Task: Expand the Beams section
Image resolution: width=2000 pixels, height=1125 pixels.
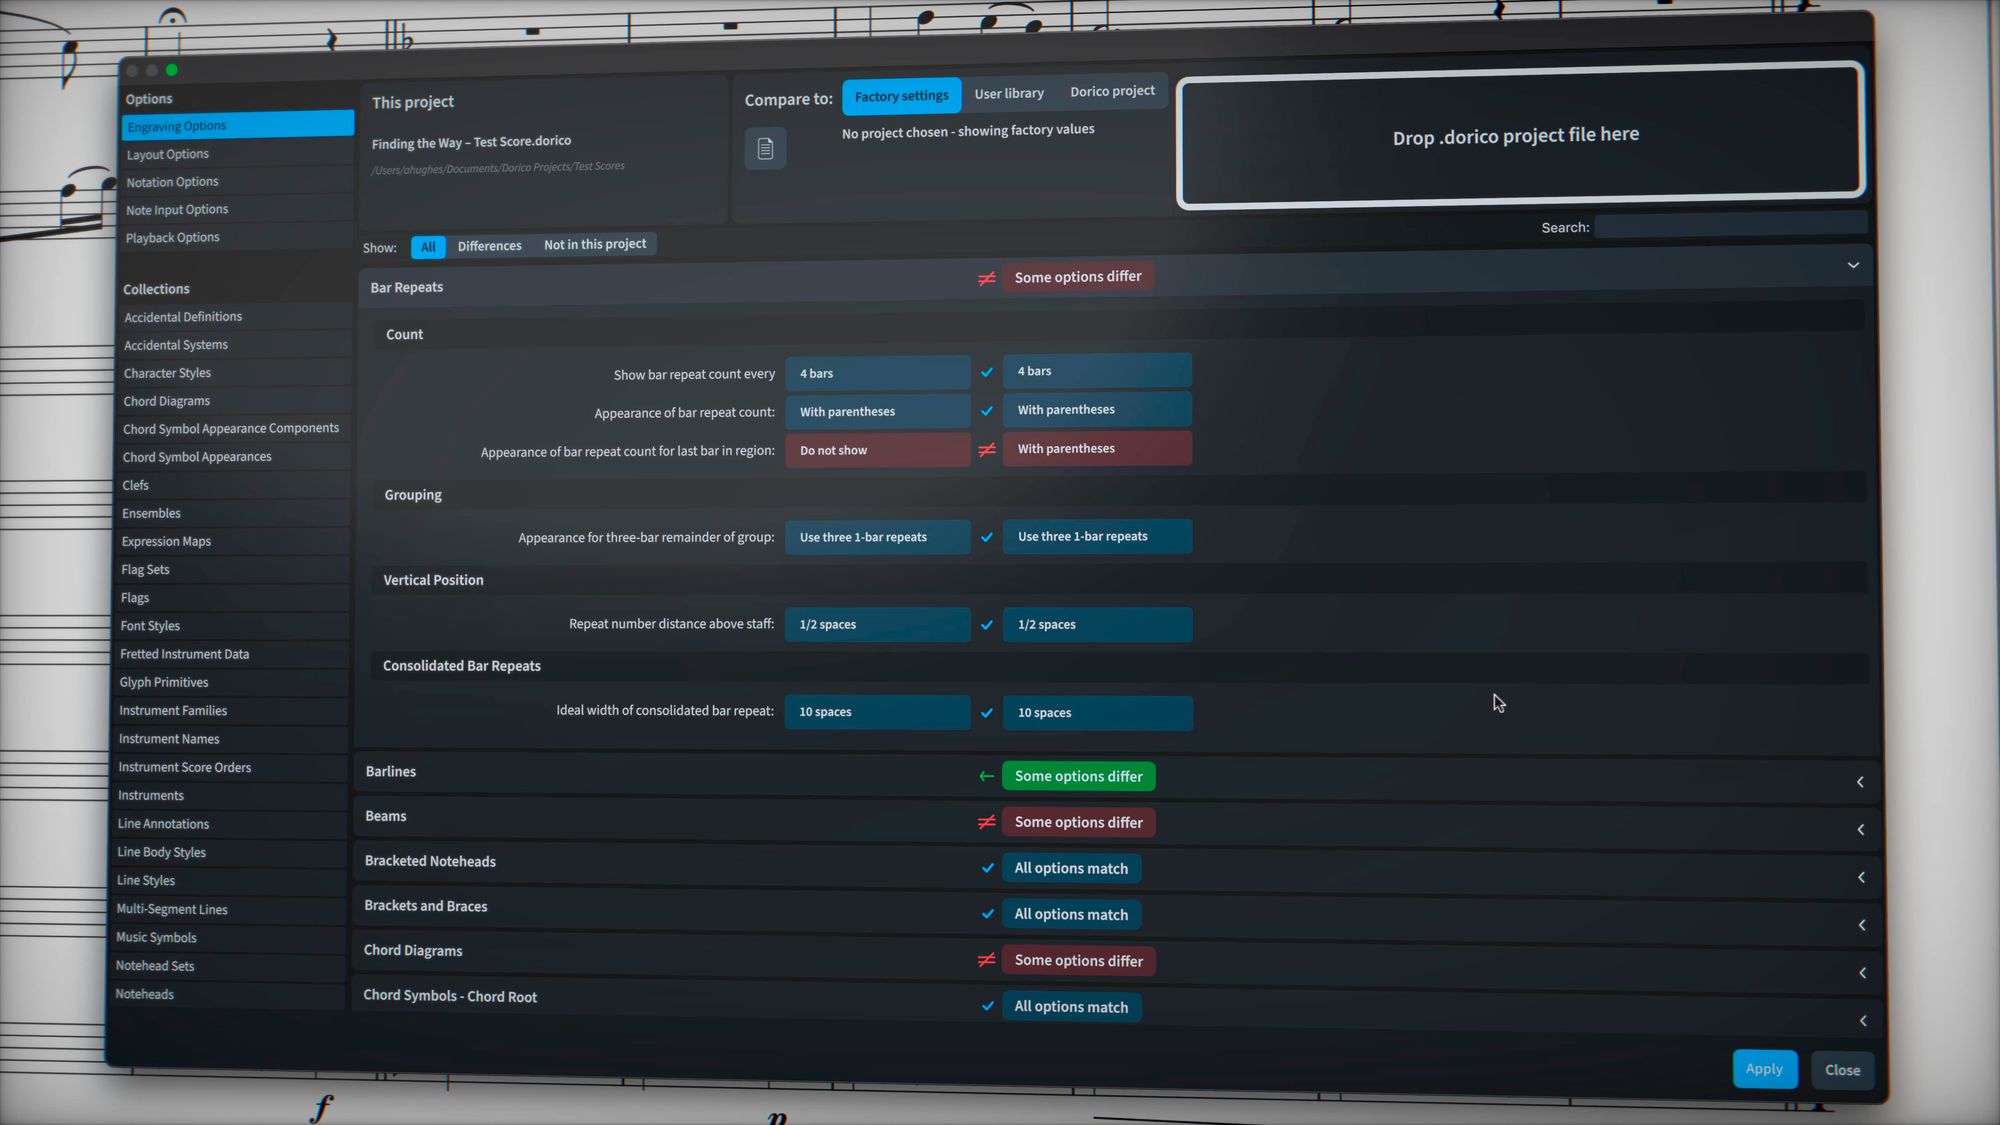Action: point(1860,829)
